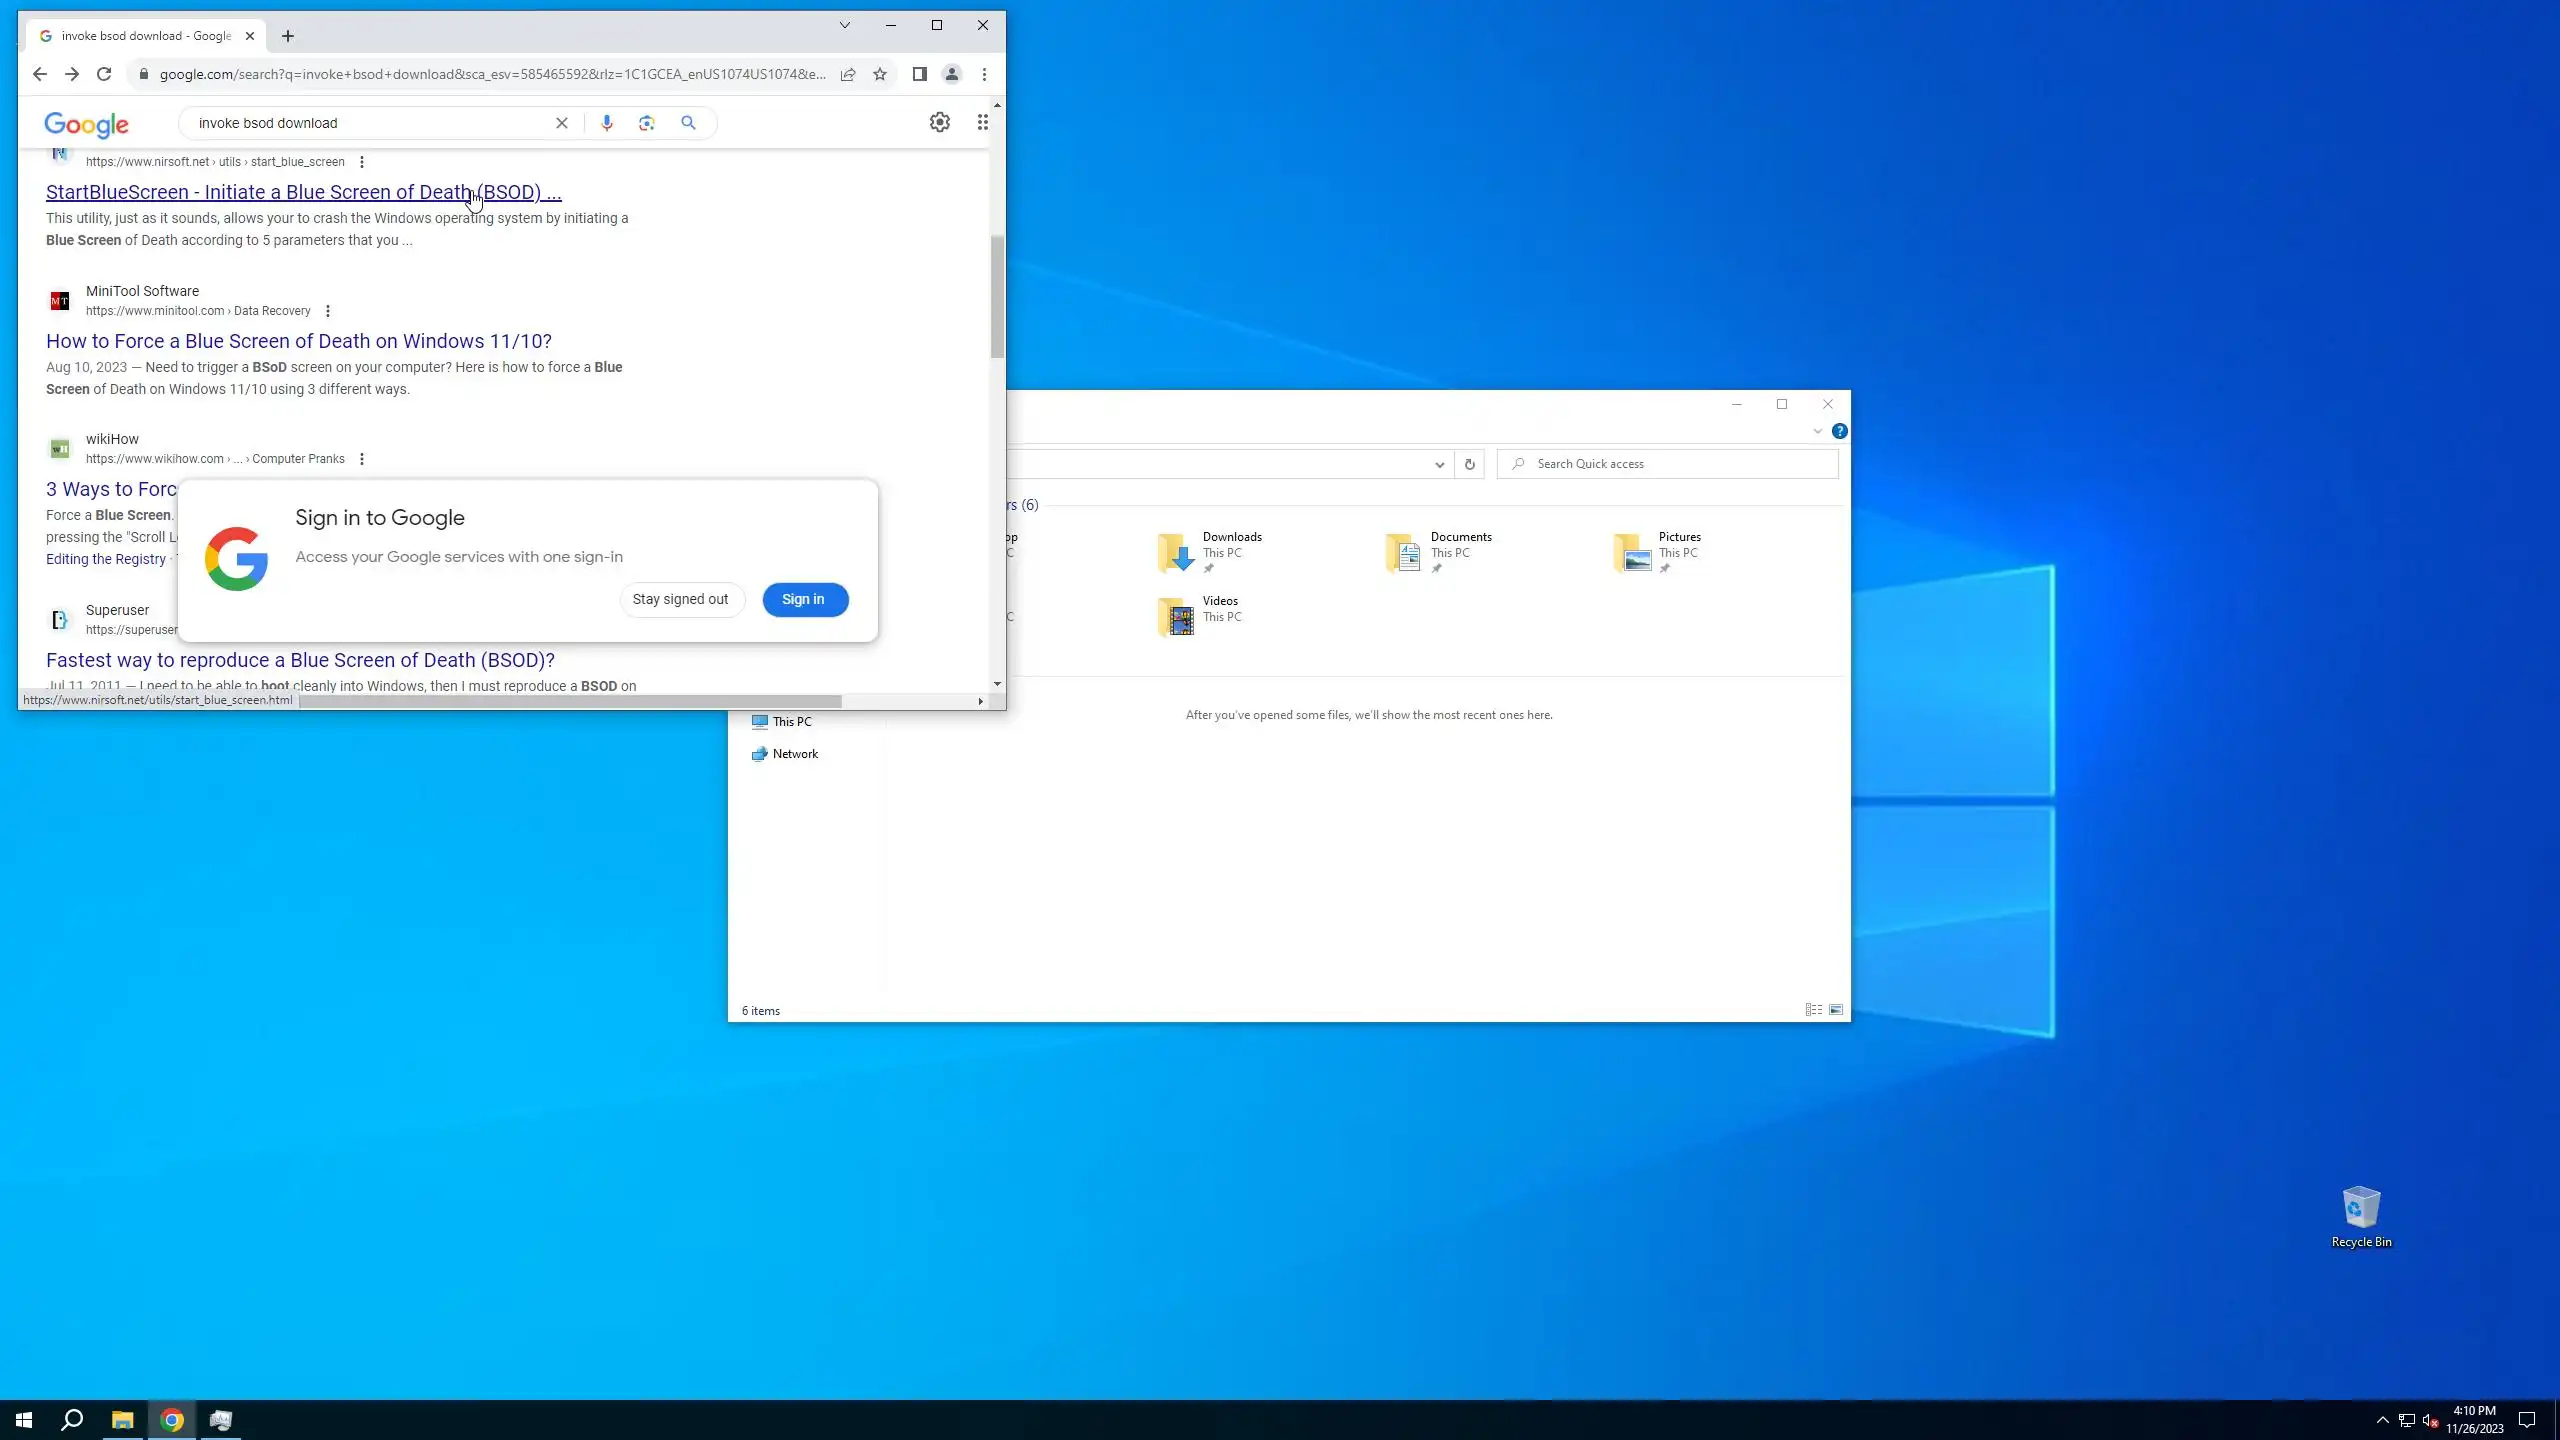
Task: Clear the Google search box text
Action: pyautogui.click(x=561, y=123)
